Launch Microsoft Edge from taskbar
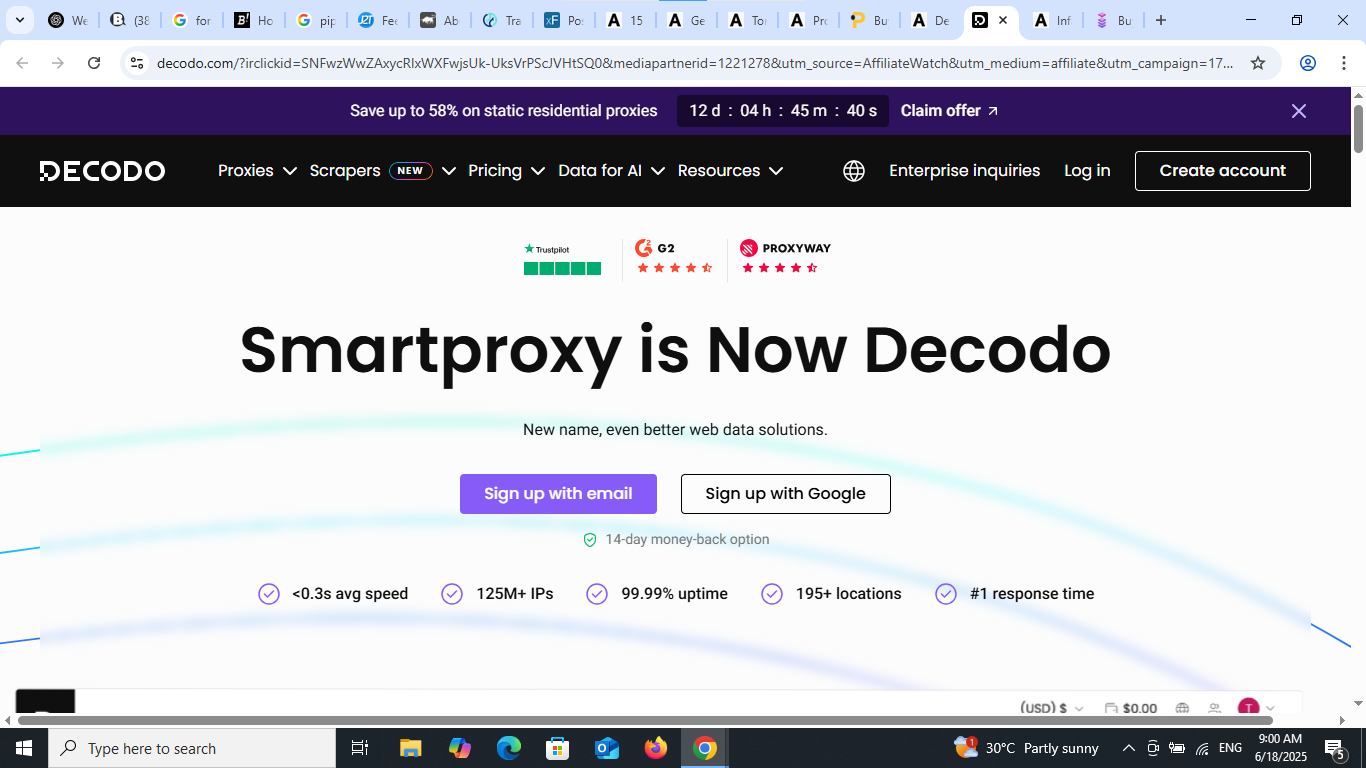This screenshot has width=1366, height=768. 509,748
